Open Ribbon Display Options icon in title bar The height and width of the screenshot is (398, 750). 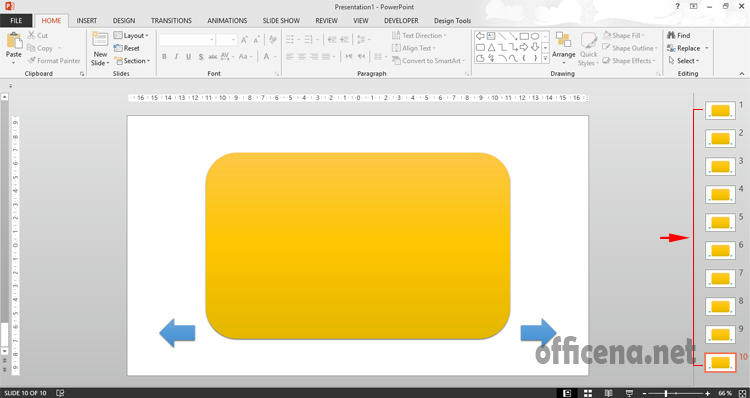tap(694, 7)
